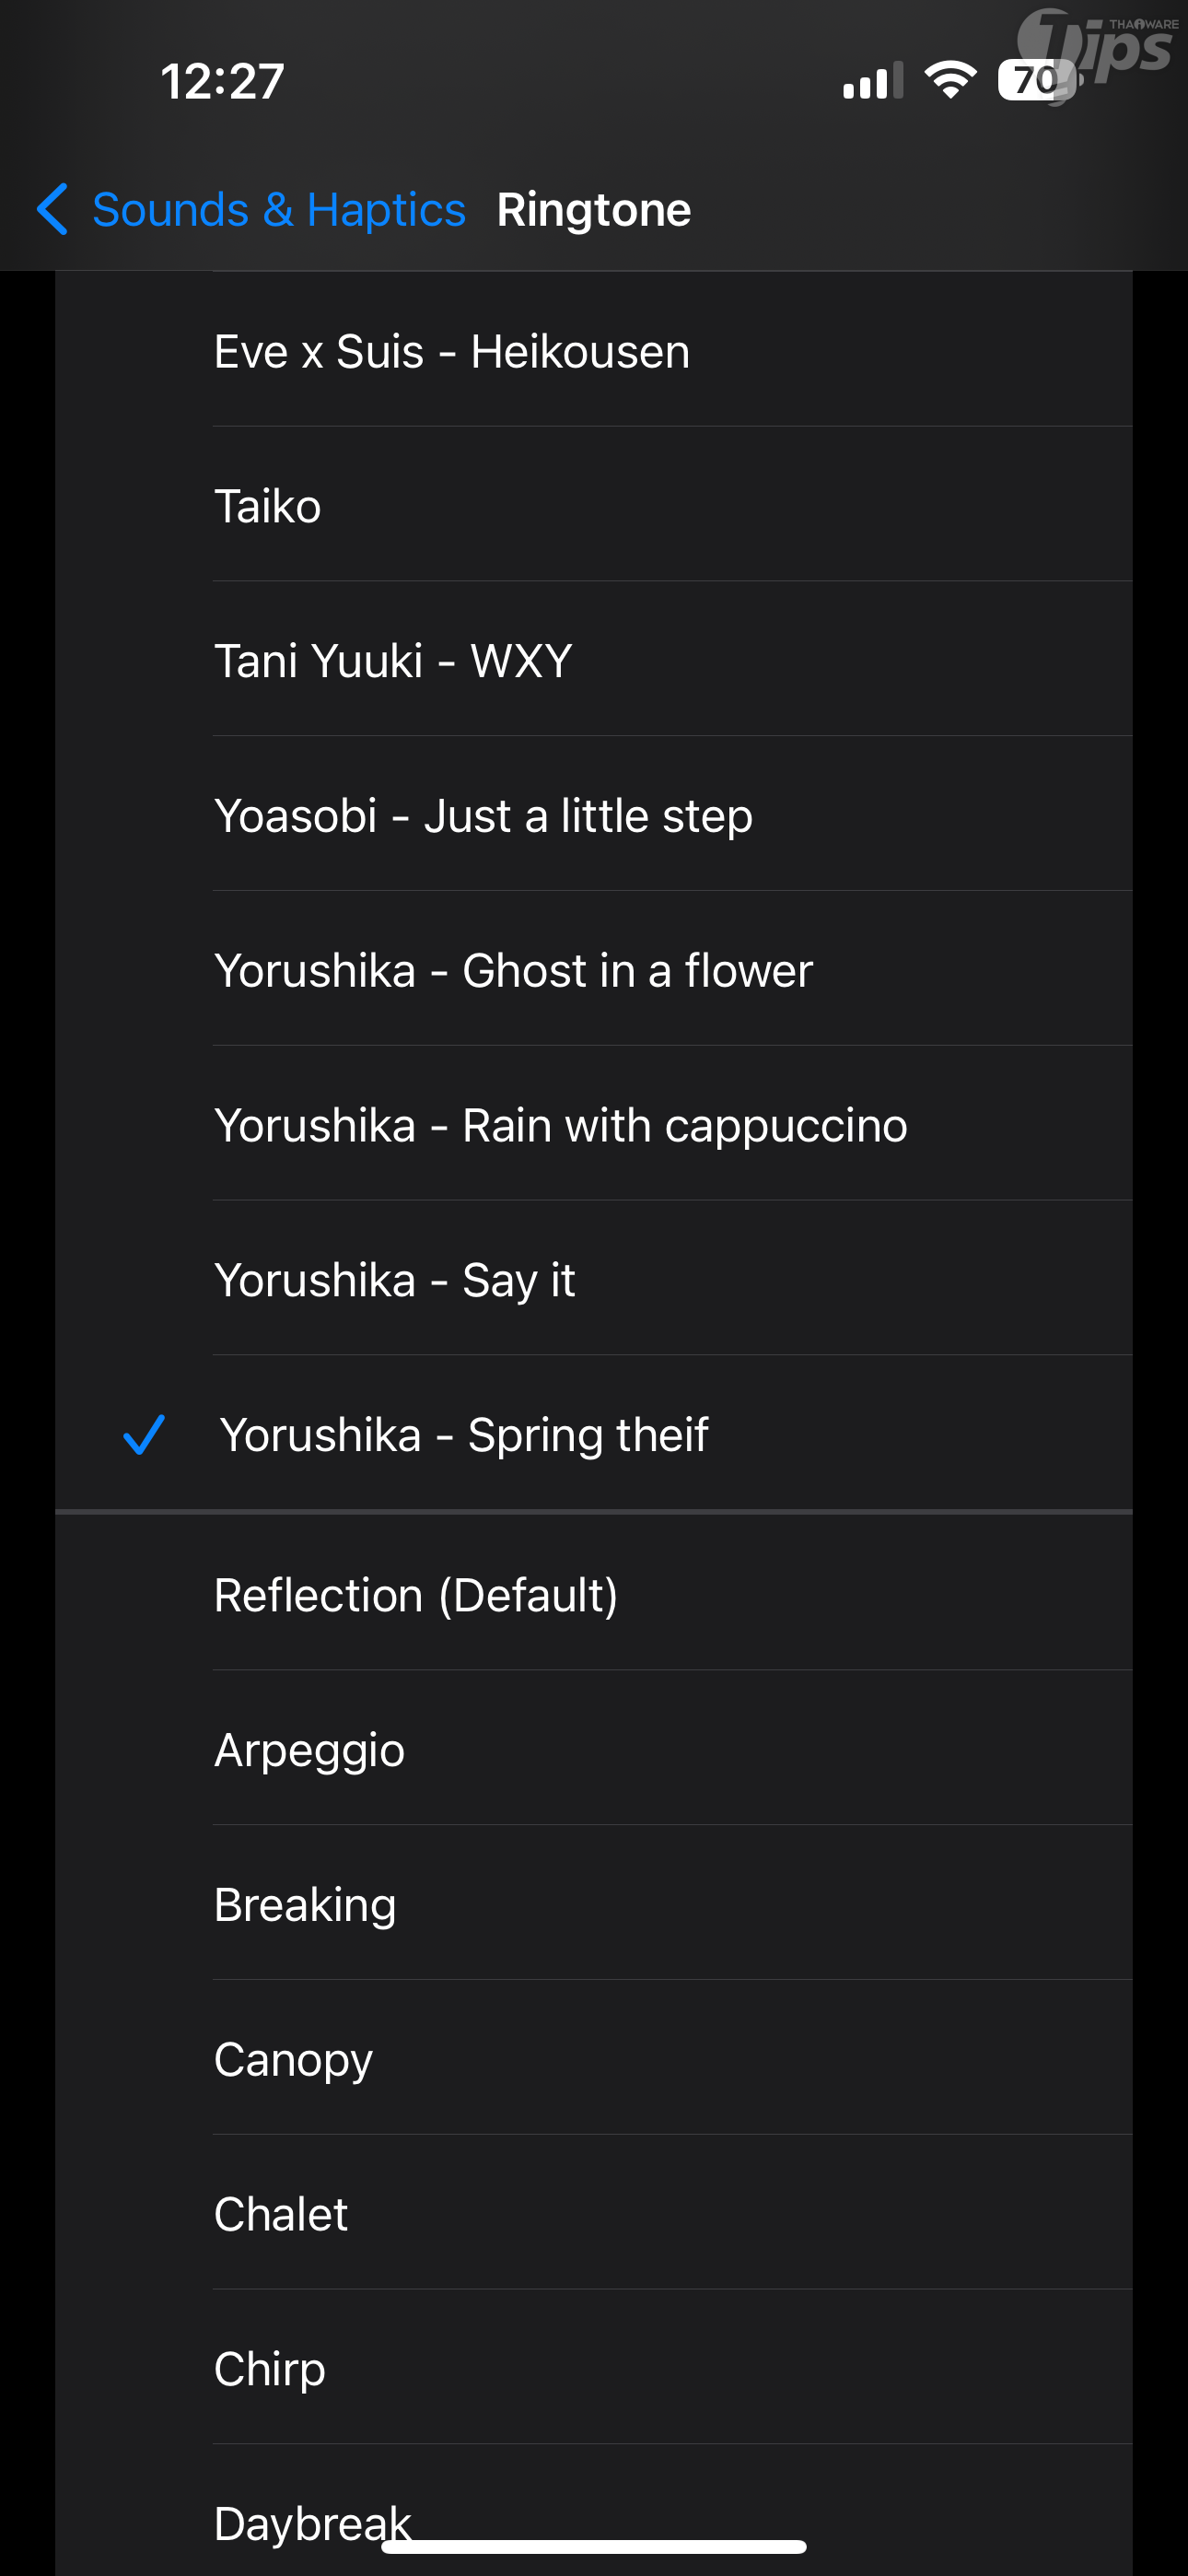
Task: Tap the clock time in status bar
Action: (x=222, y=81)
